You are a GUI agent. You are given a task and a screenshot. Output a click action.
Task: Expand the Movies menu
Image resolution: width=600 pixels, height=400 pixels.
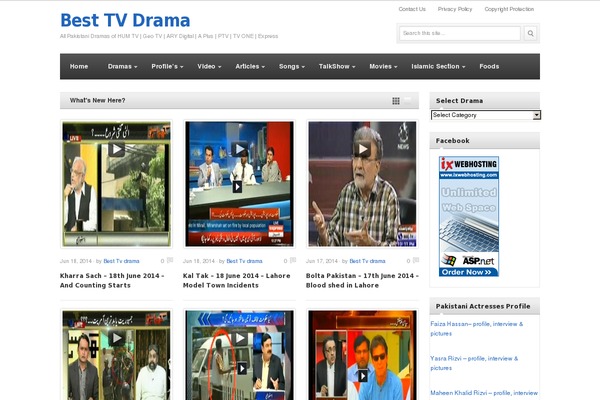(x=383, y=67)
